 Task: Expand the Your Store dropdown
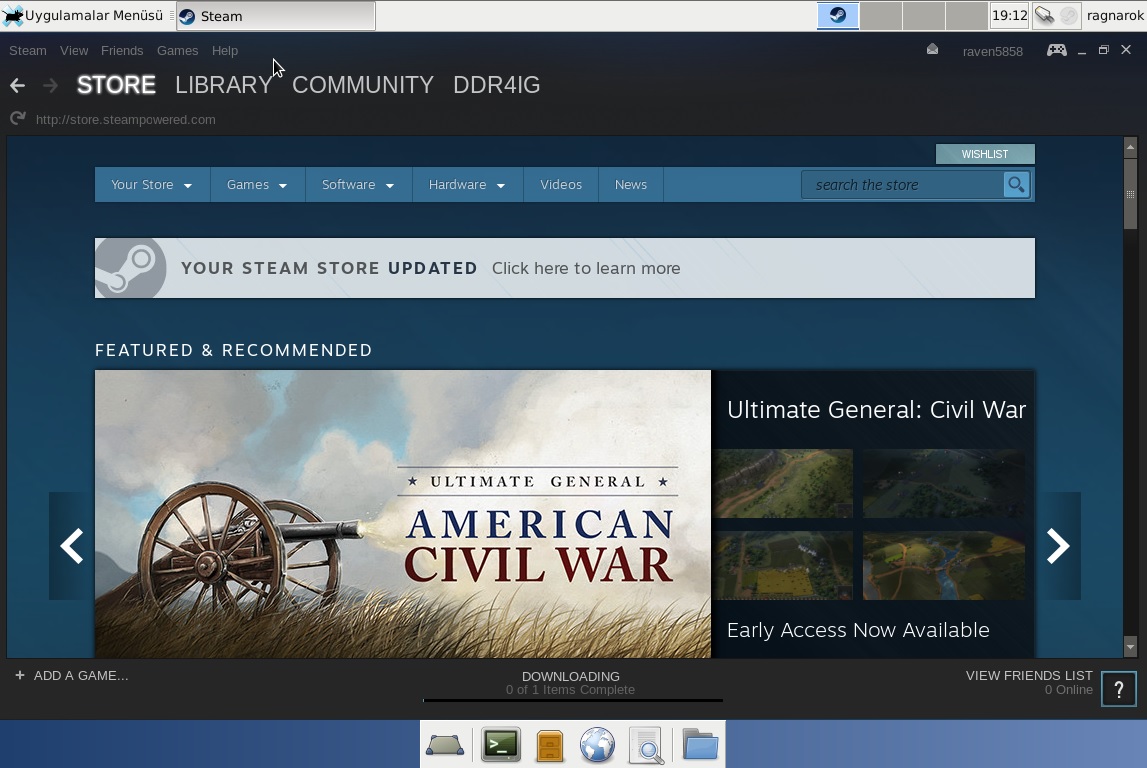(x=151, y=184)
